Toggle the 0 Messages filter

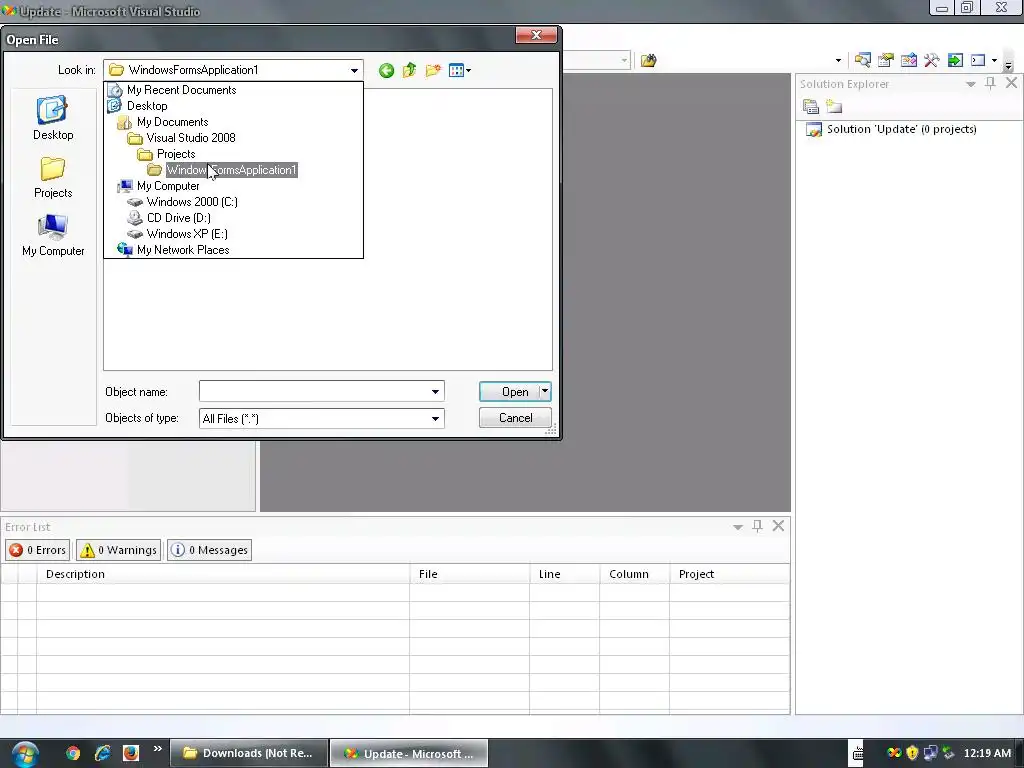point(209,550)
